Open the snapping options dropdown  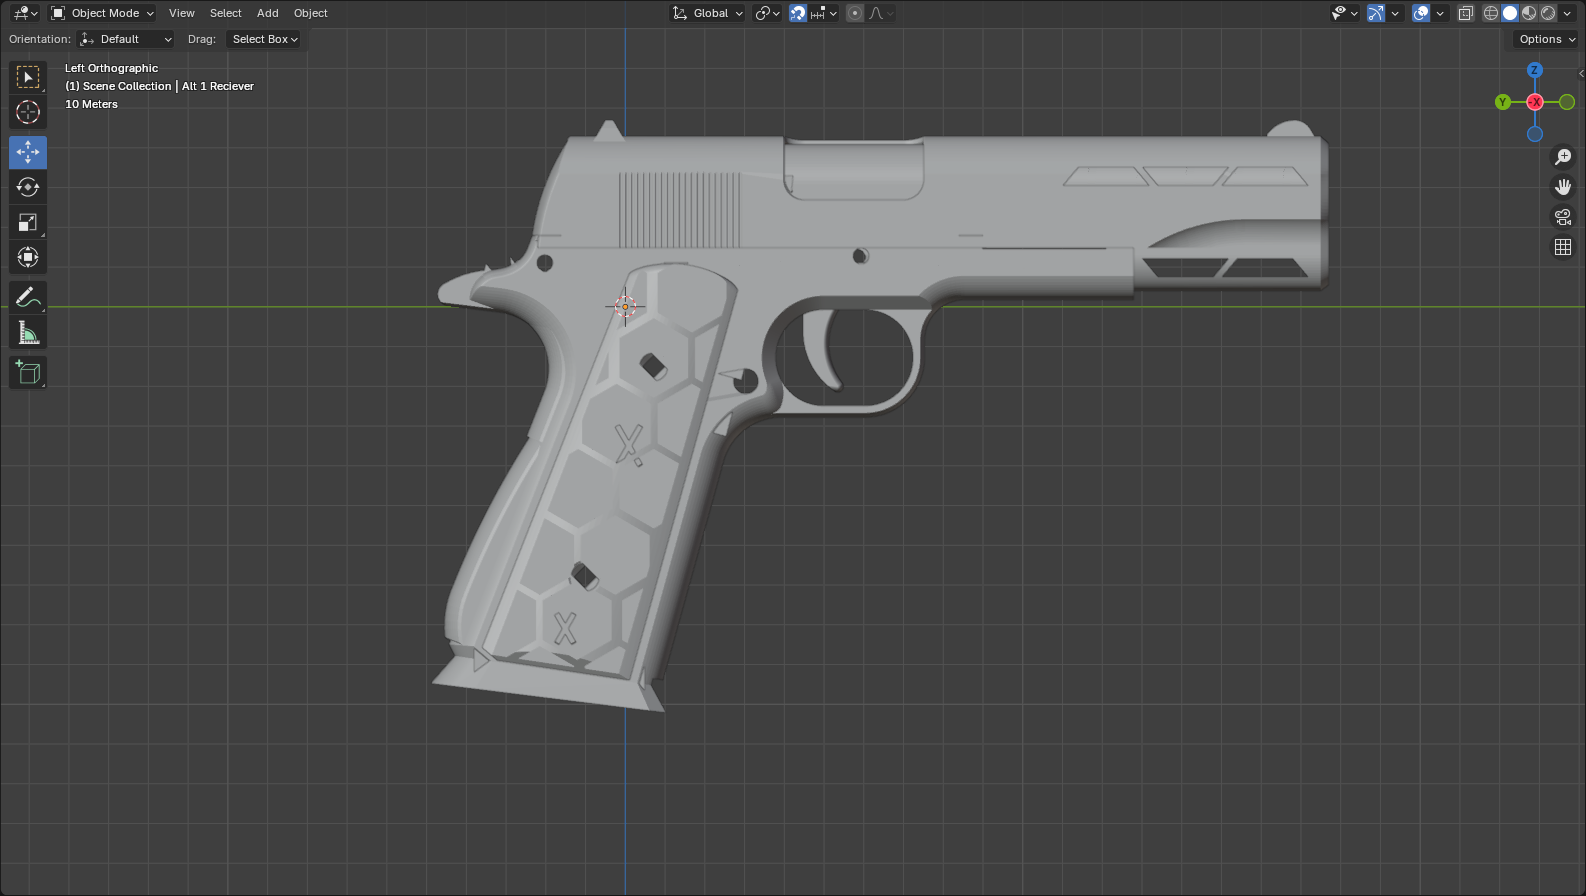click(x=824, y=13)
